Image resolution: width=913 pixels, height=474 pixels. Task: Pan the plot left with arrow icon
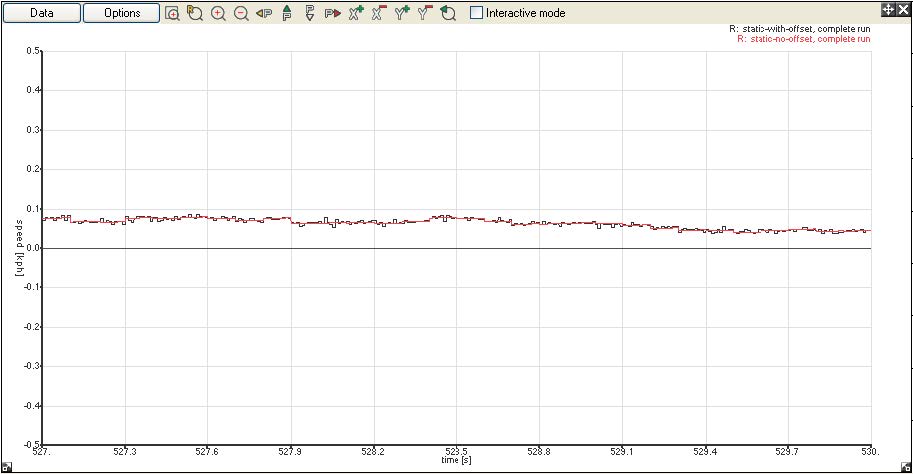point(264,13)
